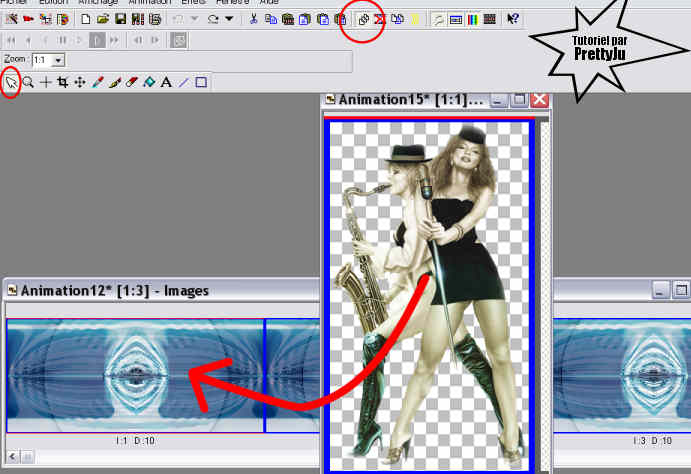The width and height of the screenshot is (691, 474).
Task: Choose the Mover tool
Action: [x=79, y=83]
